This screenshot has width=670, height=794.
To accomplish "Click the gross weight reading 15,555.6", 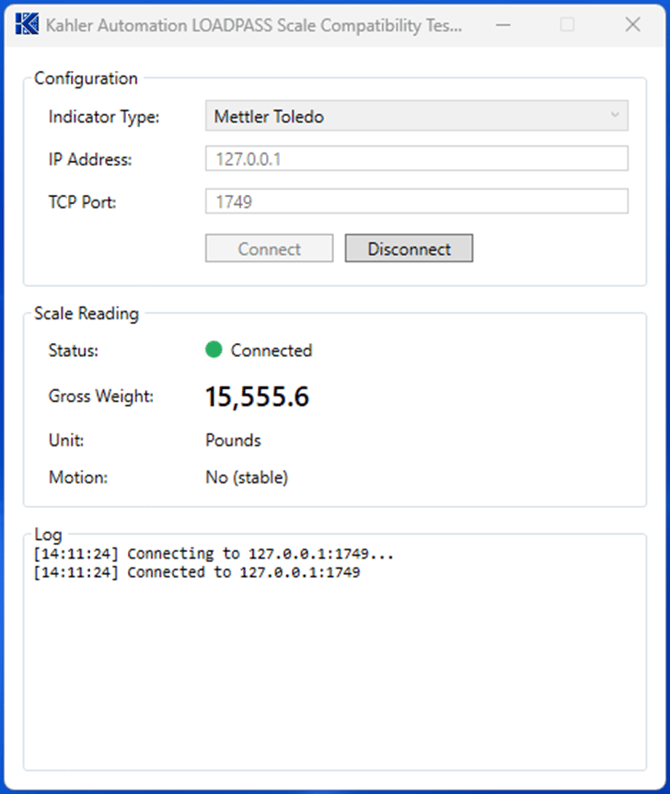I will 257,397.
